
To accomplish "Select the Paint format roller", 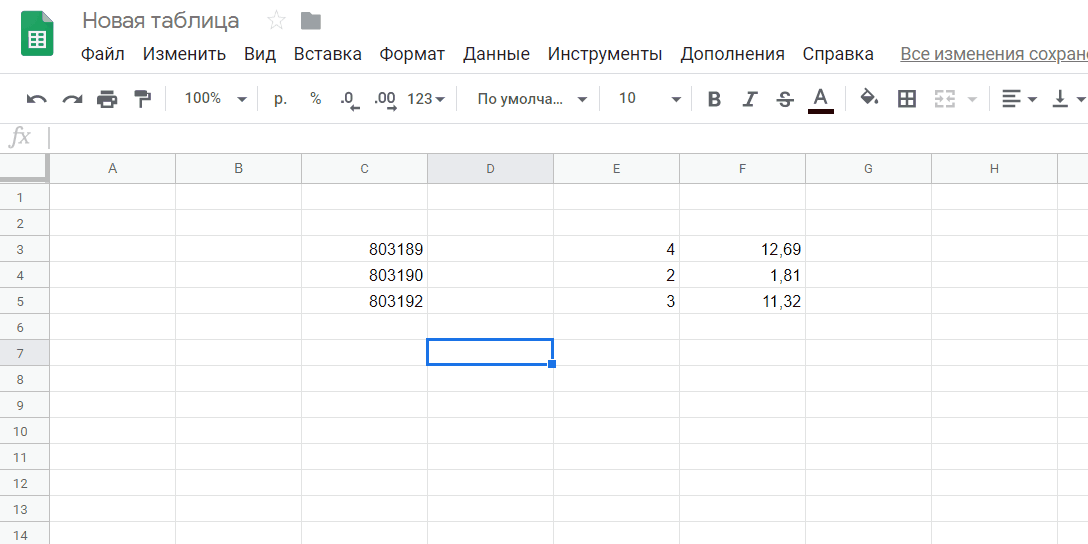I will 142,99.
